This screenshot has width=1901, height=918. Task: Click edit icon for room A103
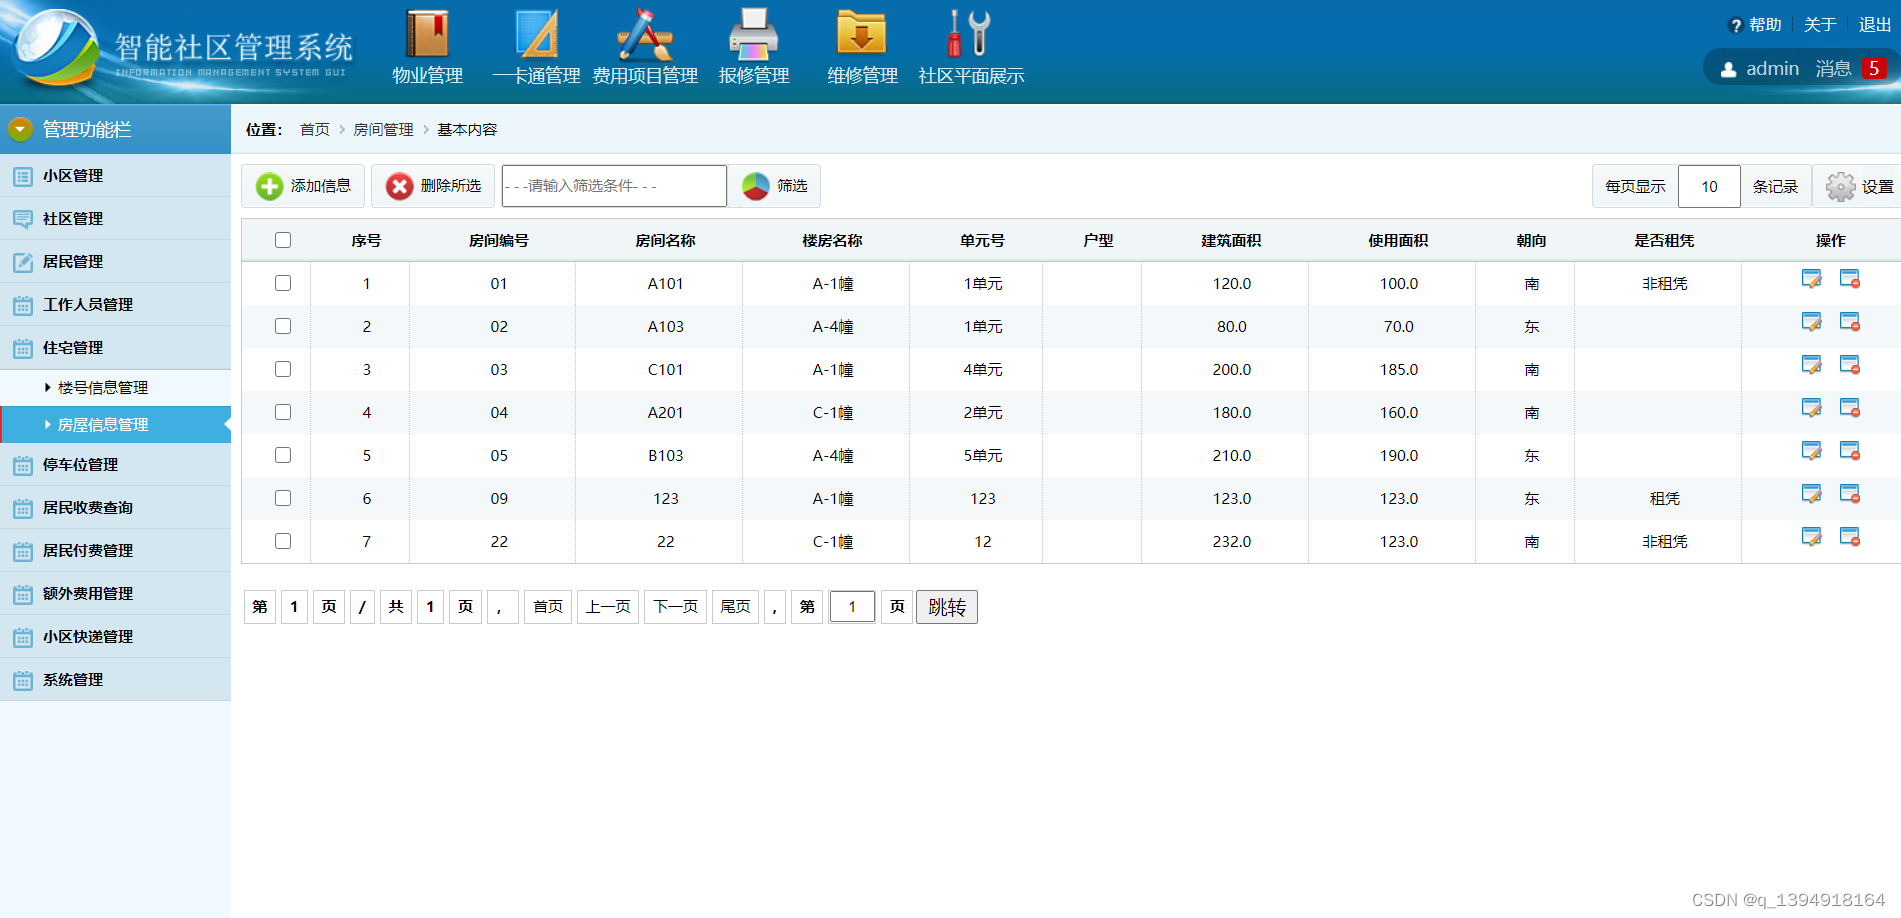[x=1811, y=323]
